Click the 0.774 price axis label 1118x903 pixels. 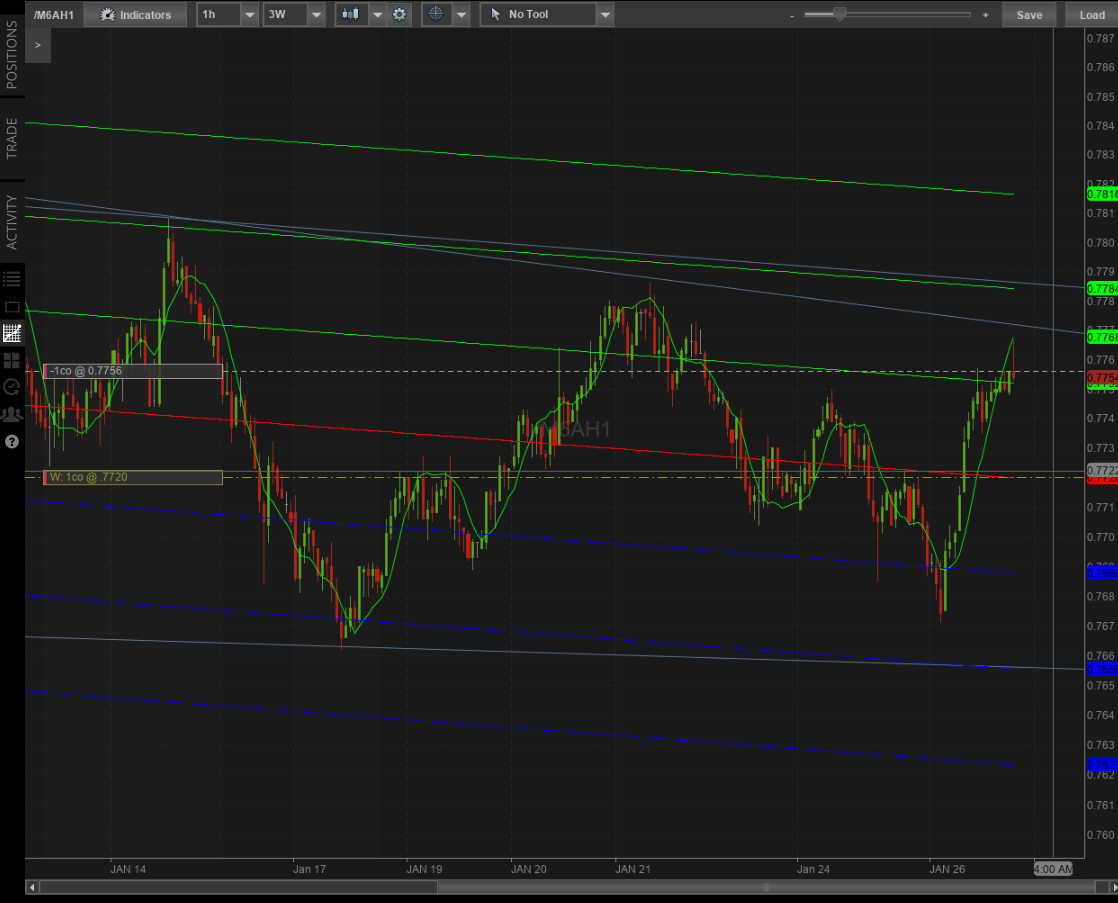1101,418
